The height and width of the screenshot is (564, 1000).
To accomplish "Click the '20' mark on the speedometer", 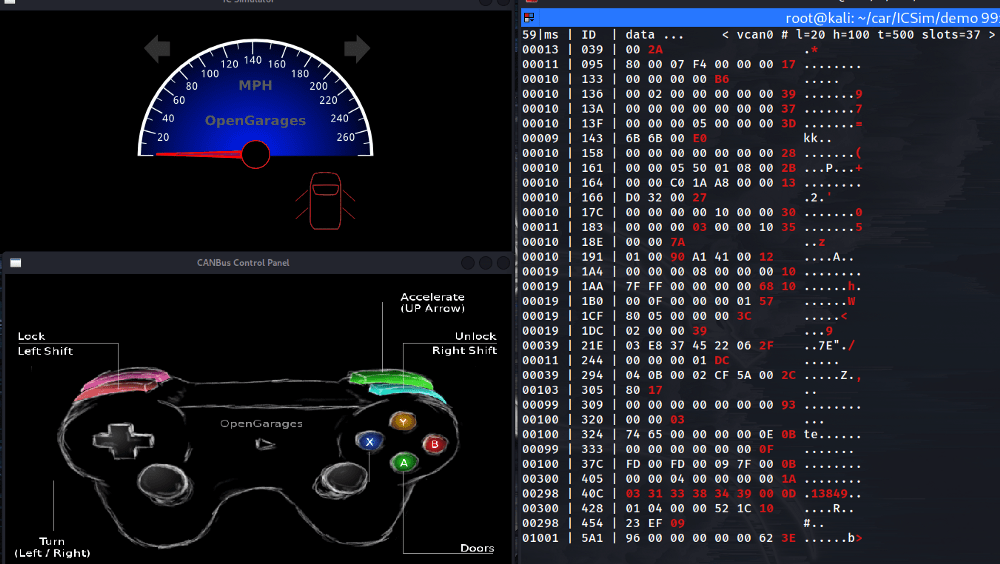I will (163, 137).
